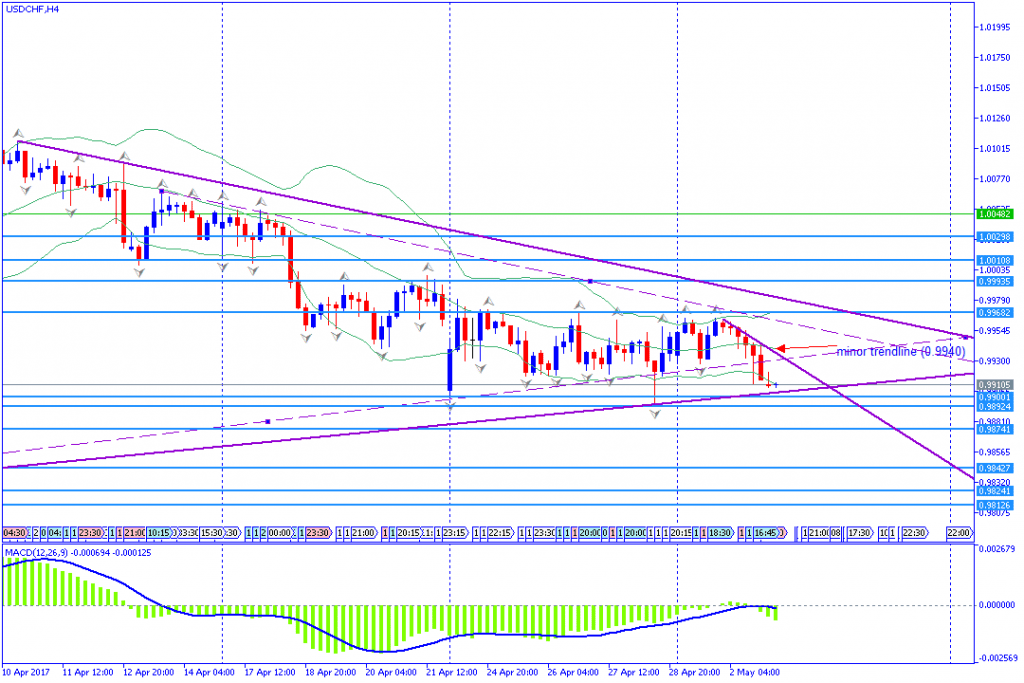Open the 00:00 news event marker
The width and height of the screenshot is (1024, 683).
pyautogui.click(x=280, y=533)
